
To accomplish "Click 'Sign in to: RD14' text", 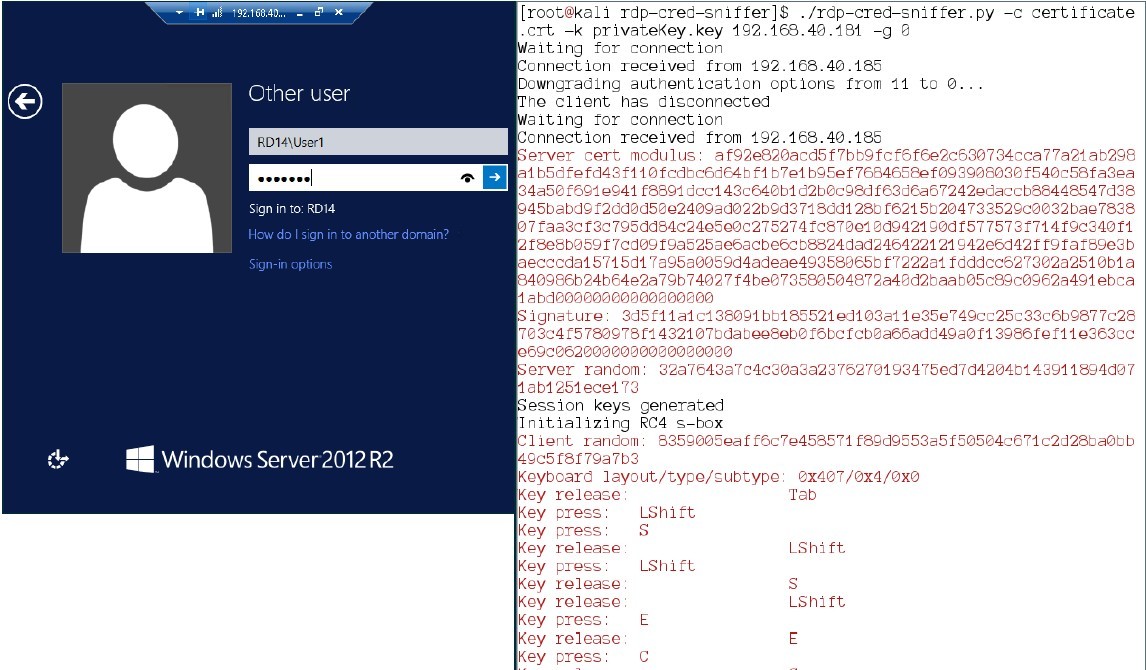I will [x=292, y=209].
